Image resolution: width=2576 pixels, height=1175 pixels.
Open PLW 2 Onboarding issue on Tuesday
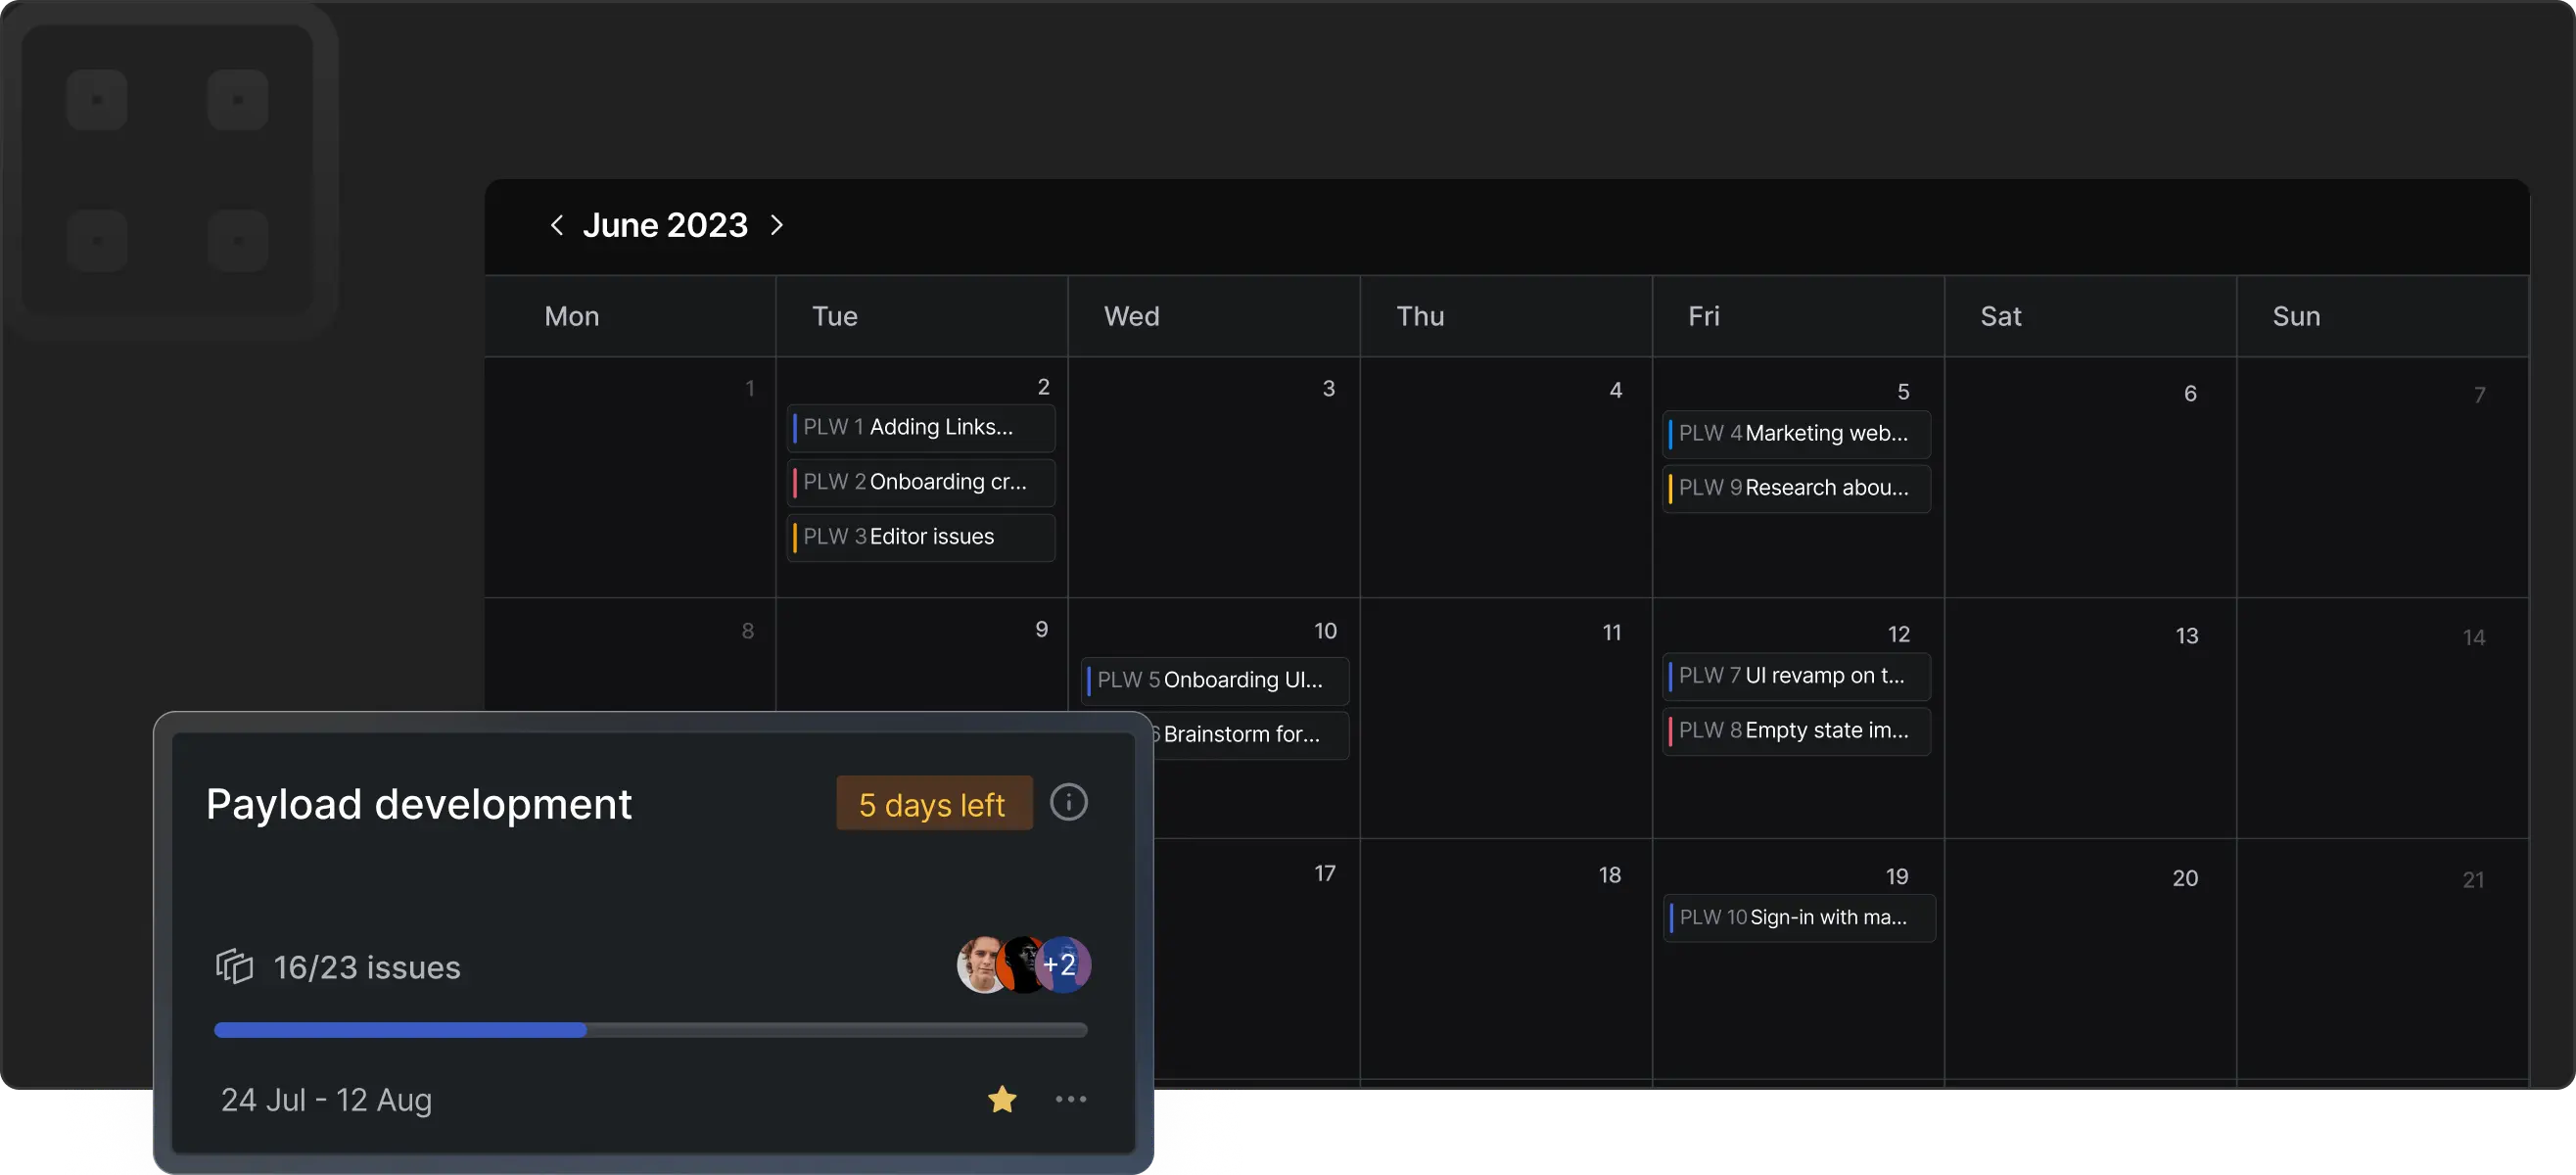(x=920, y=482)
